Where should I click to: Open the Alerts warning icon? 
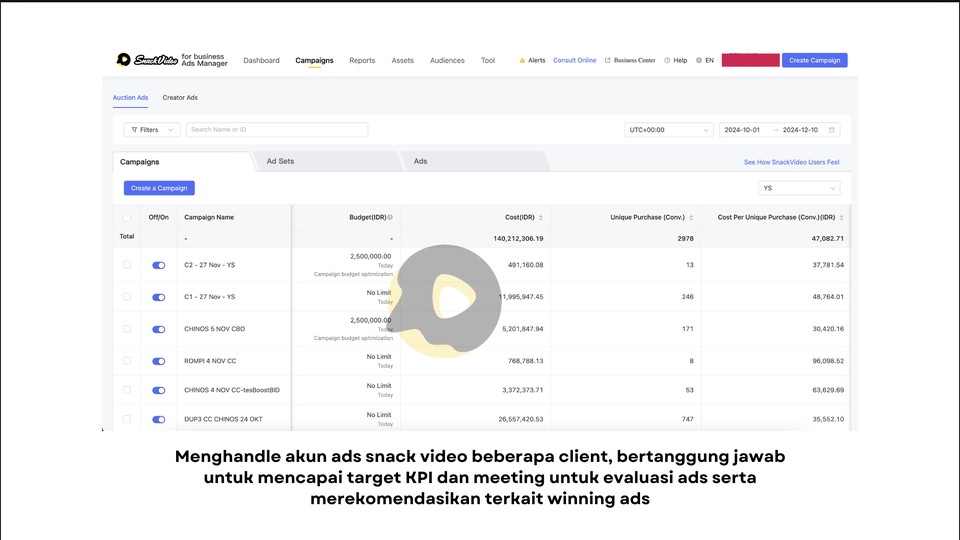522,61
